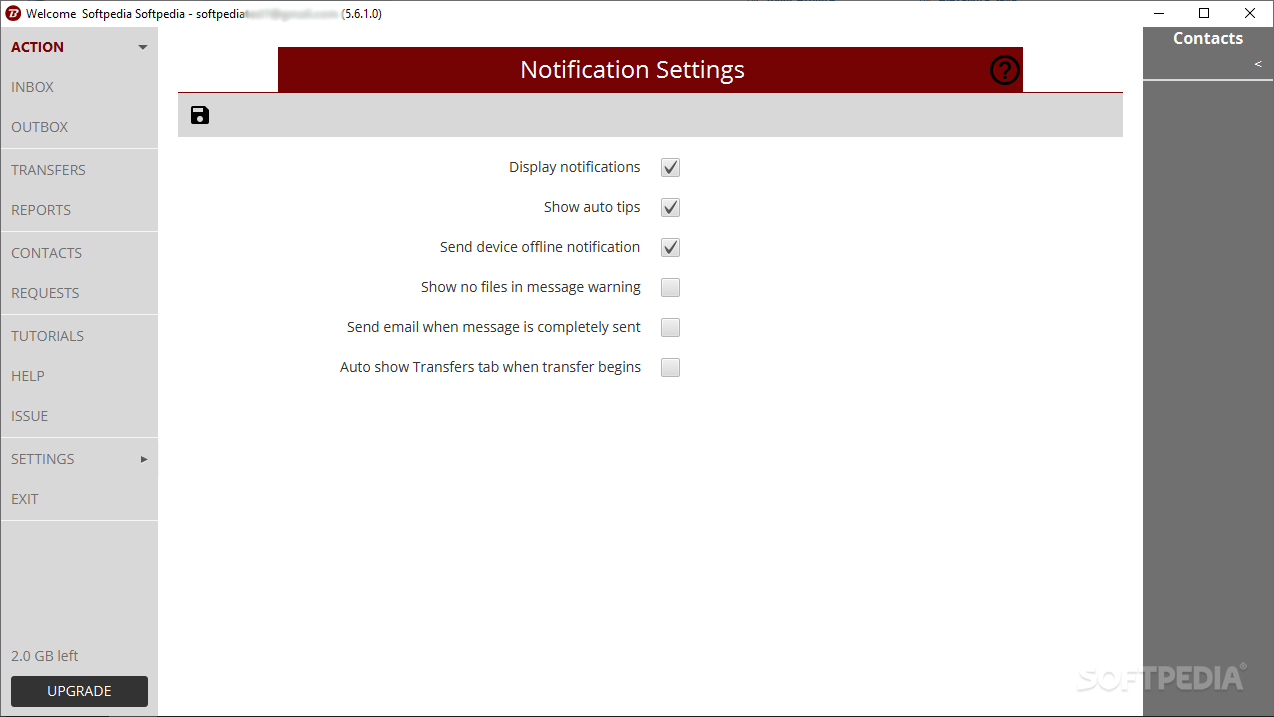Click the Show auto tips label
Viewport: 1274px width, 717px height.
592,207
